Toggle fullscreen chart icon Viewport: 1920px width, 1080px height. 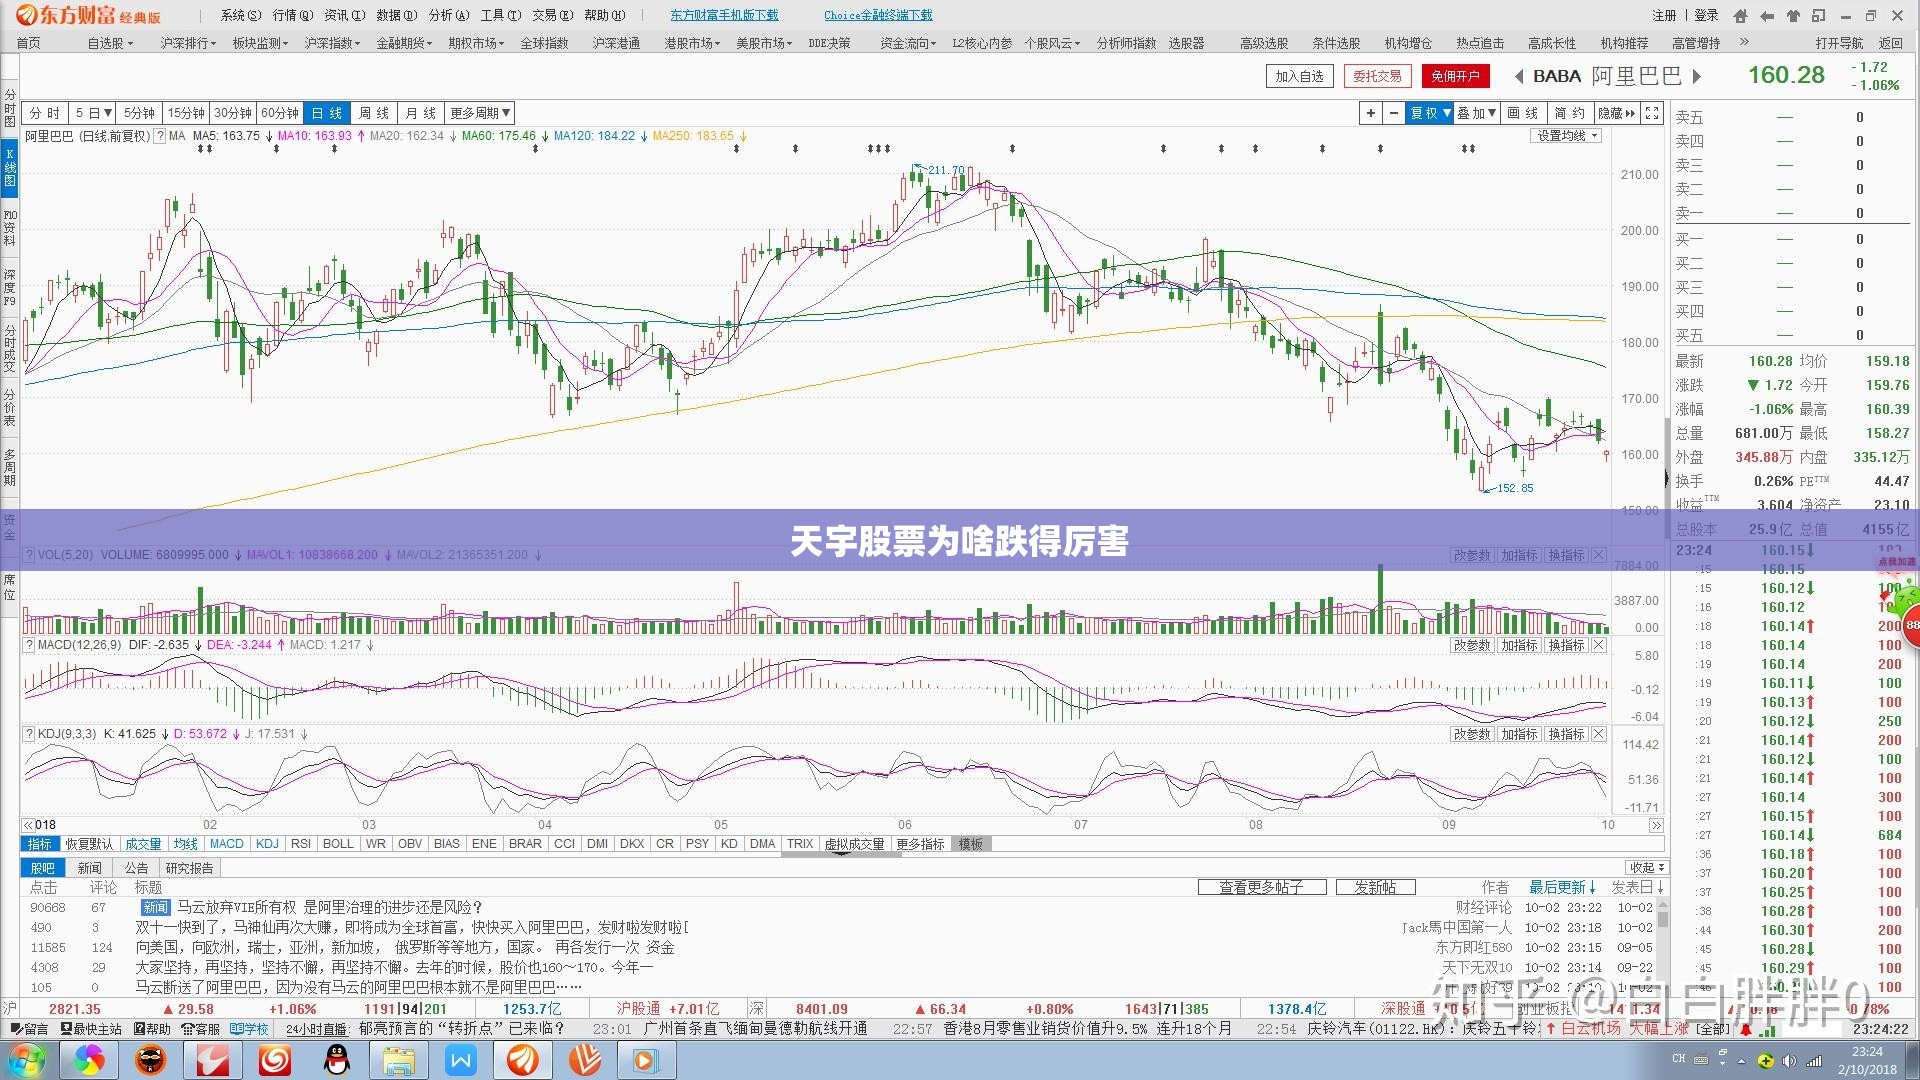click(1652, 113)
